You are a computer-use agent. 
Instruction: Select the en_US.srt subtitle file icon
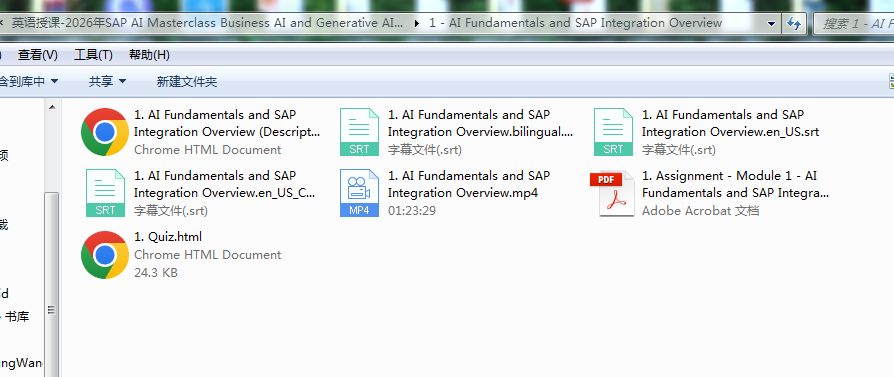coord(613,132)
